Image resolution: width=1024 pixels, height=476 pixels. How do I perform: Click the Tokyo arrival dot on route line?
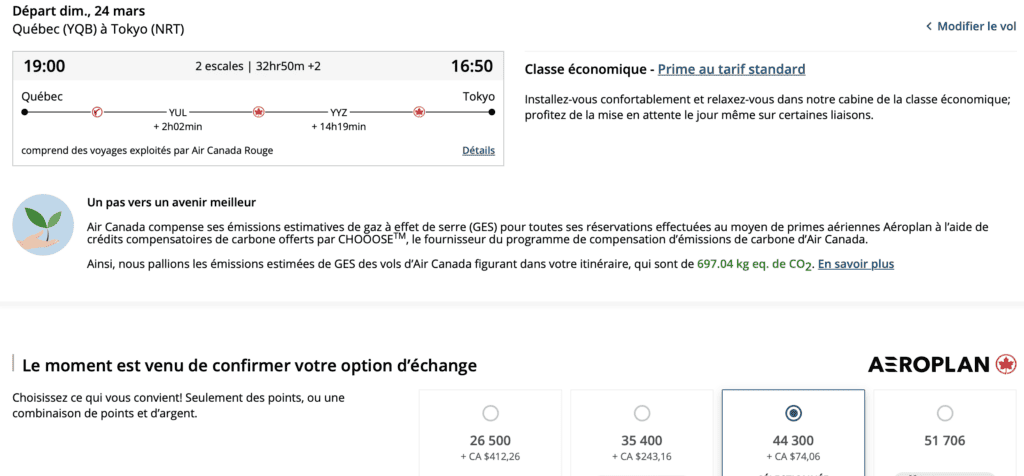[x=491, y=112]
